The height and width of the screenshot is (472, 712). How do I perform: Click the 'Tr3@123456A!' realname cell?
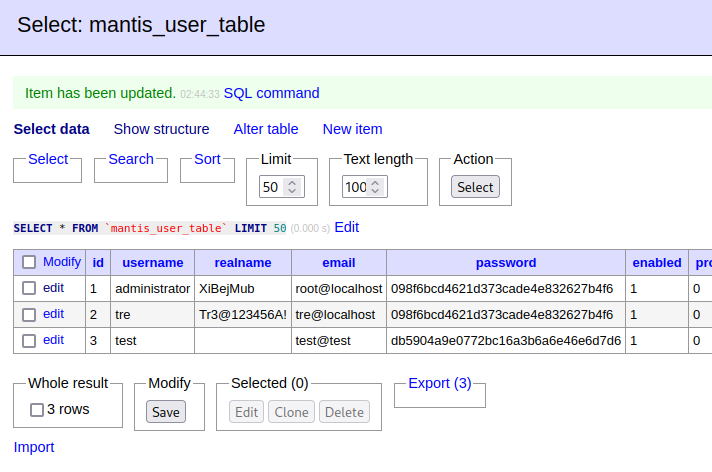tap(243, 314)
